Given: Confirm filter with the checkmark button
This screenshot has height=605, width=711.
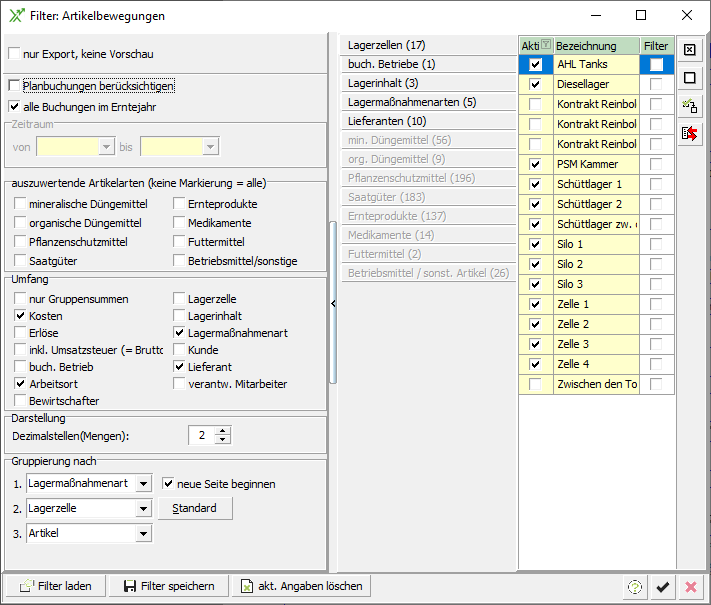Looking at the screenshot, I should click(662, 587).
